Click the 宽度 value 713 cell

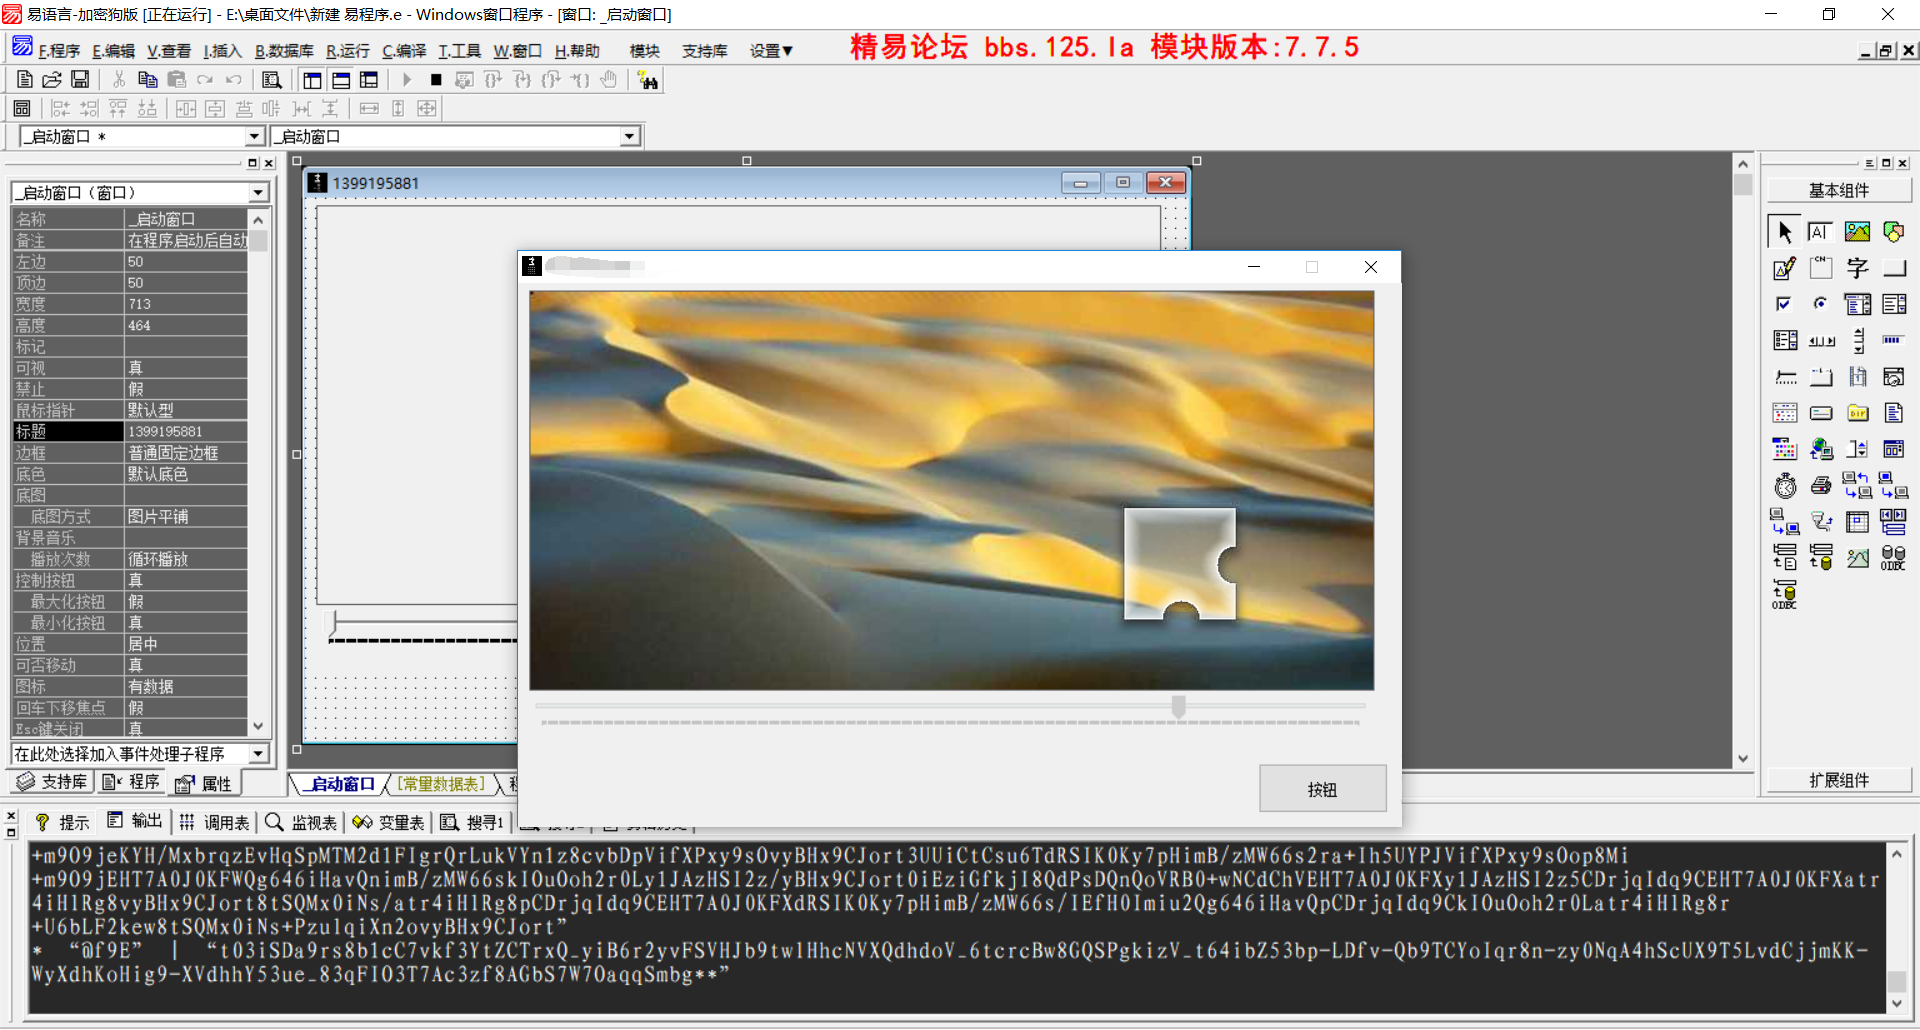(x=185, y=304)
